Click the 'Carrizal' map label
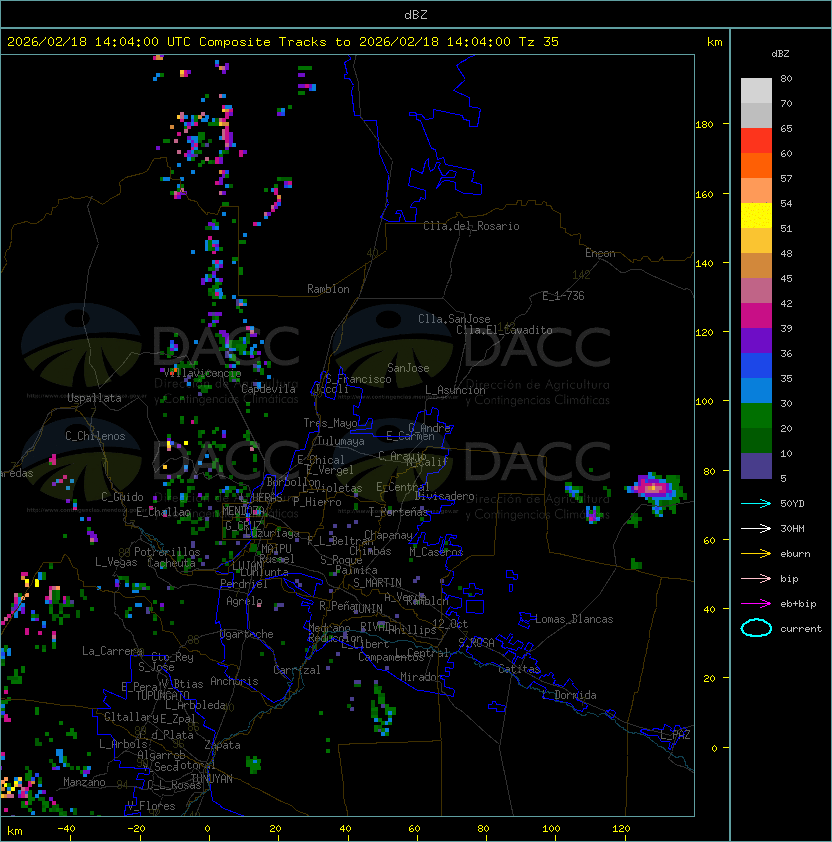The height and width of the screenshot is (842, 832). 297,670
